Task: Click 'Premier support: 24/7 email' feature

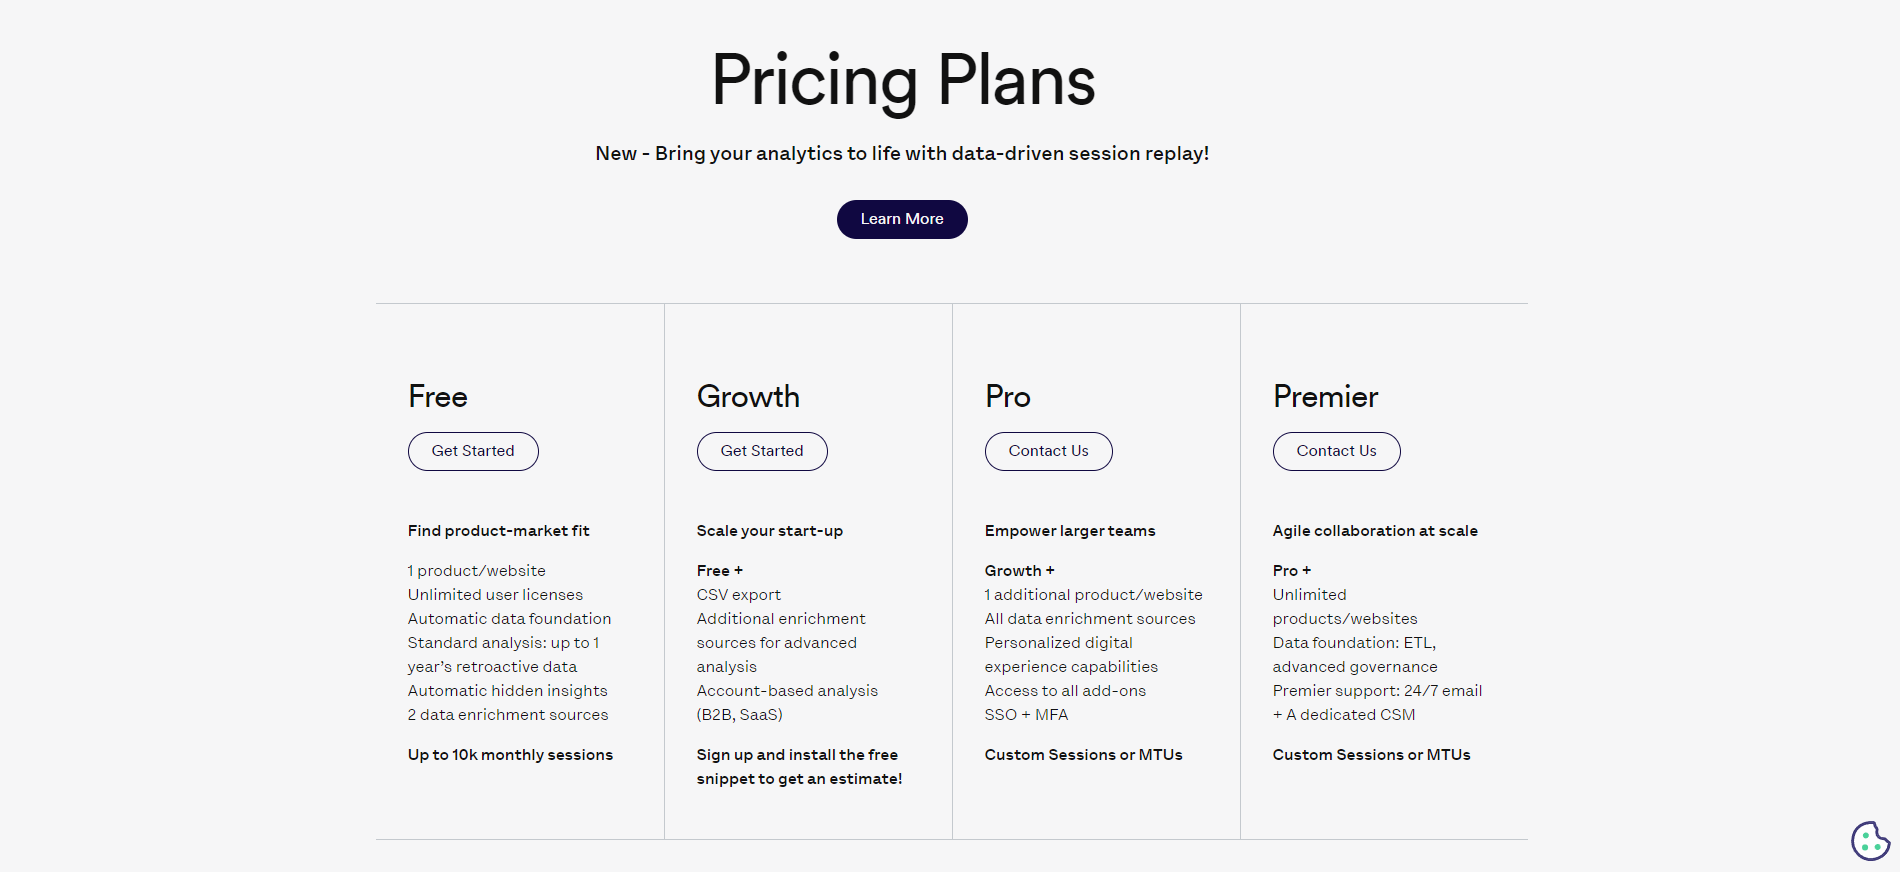Action: [1377, 691]
